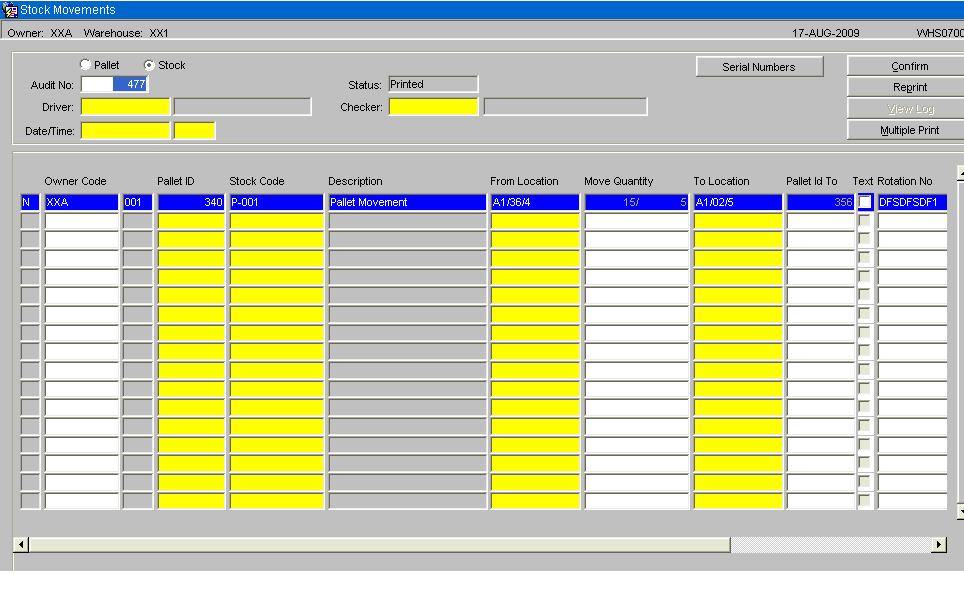This screenshot has height=600, width=964.
Task: Click the Rotation No cell DFSDFSDF1
Action: [x=912, y=202]
